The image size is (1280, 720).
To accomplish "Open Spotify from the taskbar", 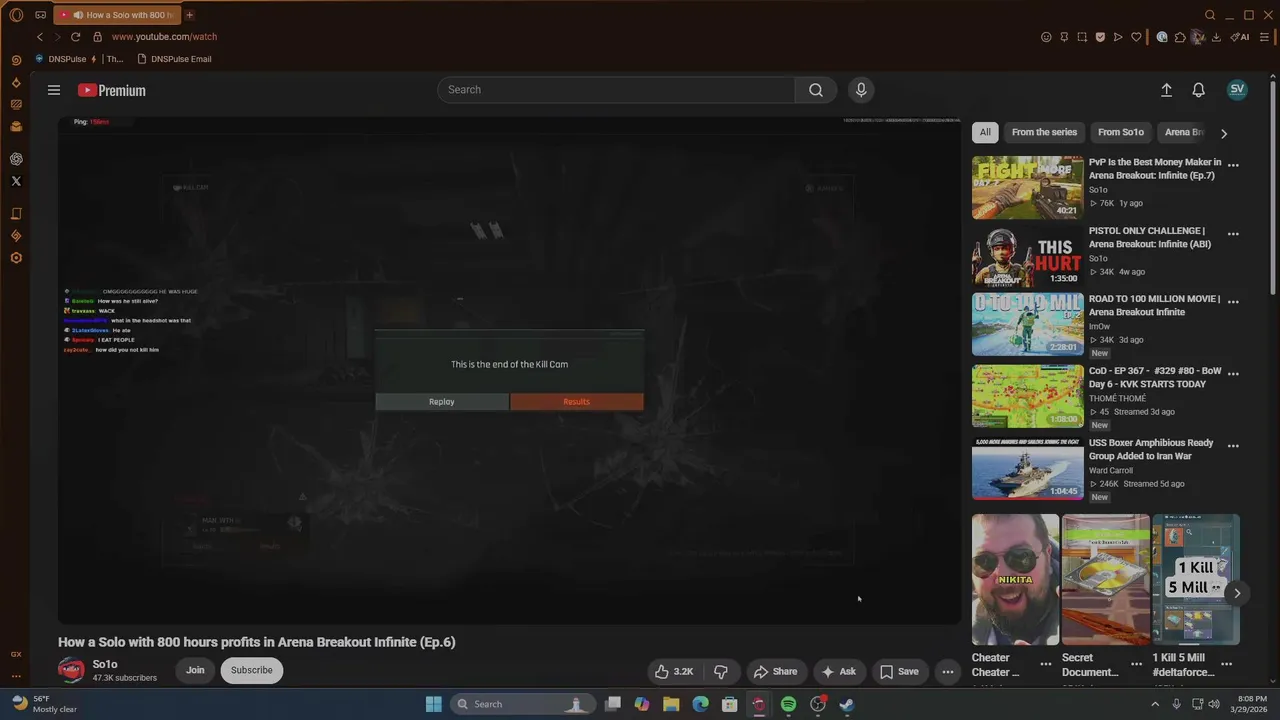I will [788, 704].
